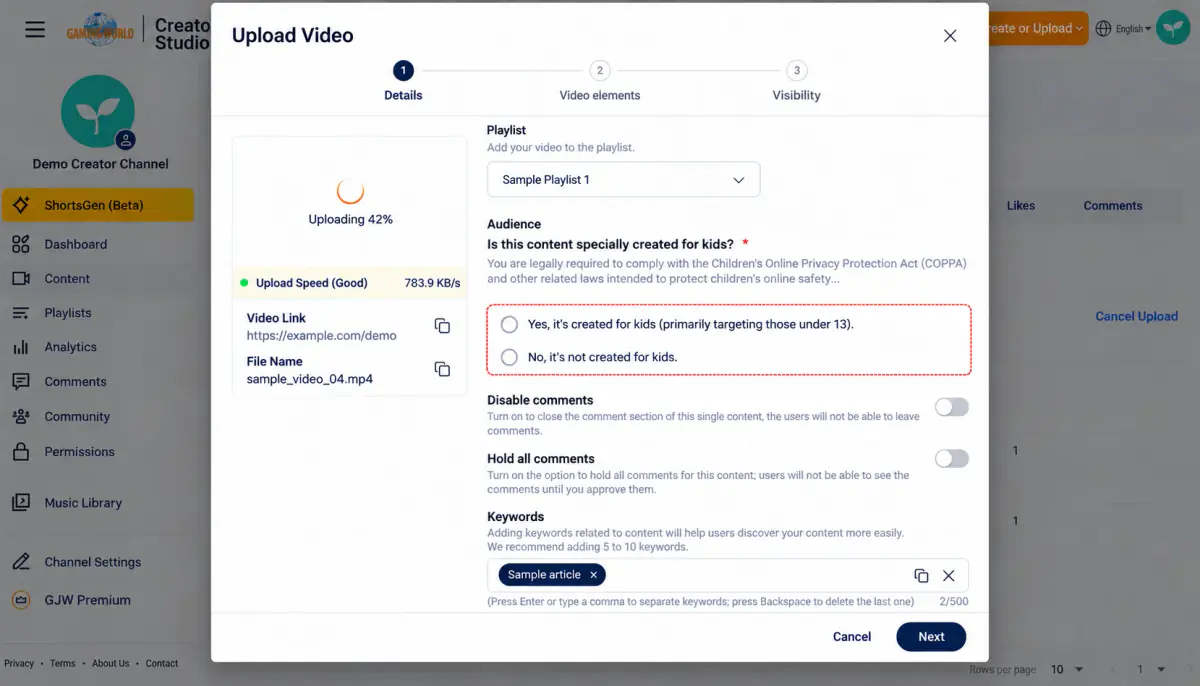
Task: Remove the Sample article keyword chip
Action: click(x=594, y=575)
